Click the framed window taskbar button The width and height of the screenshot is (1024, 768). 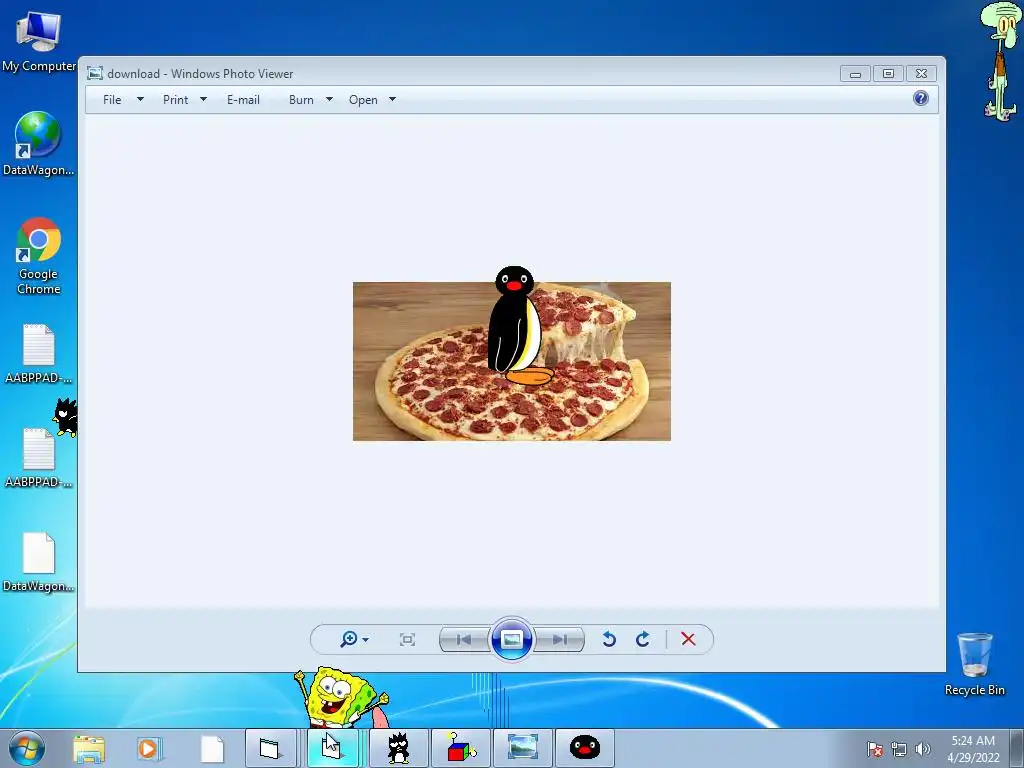(x=270, y=748)
